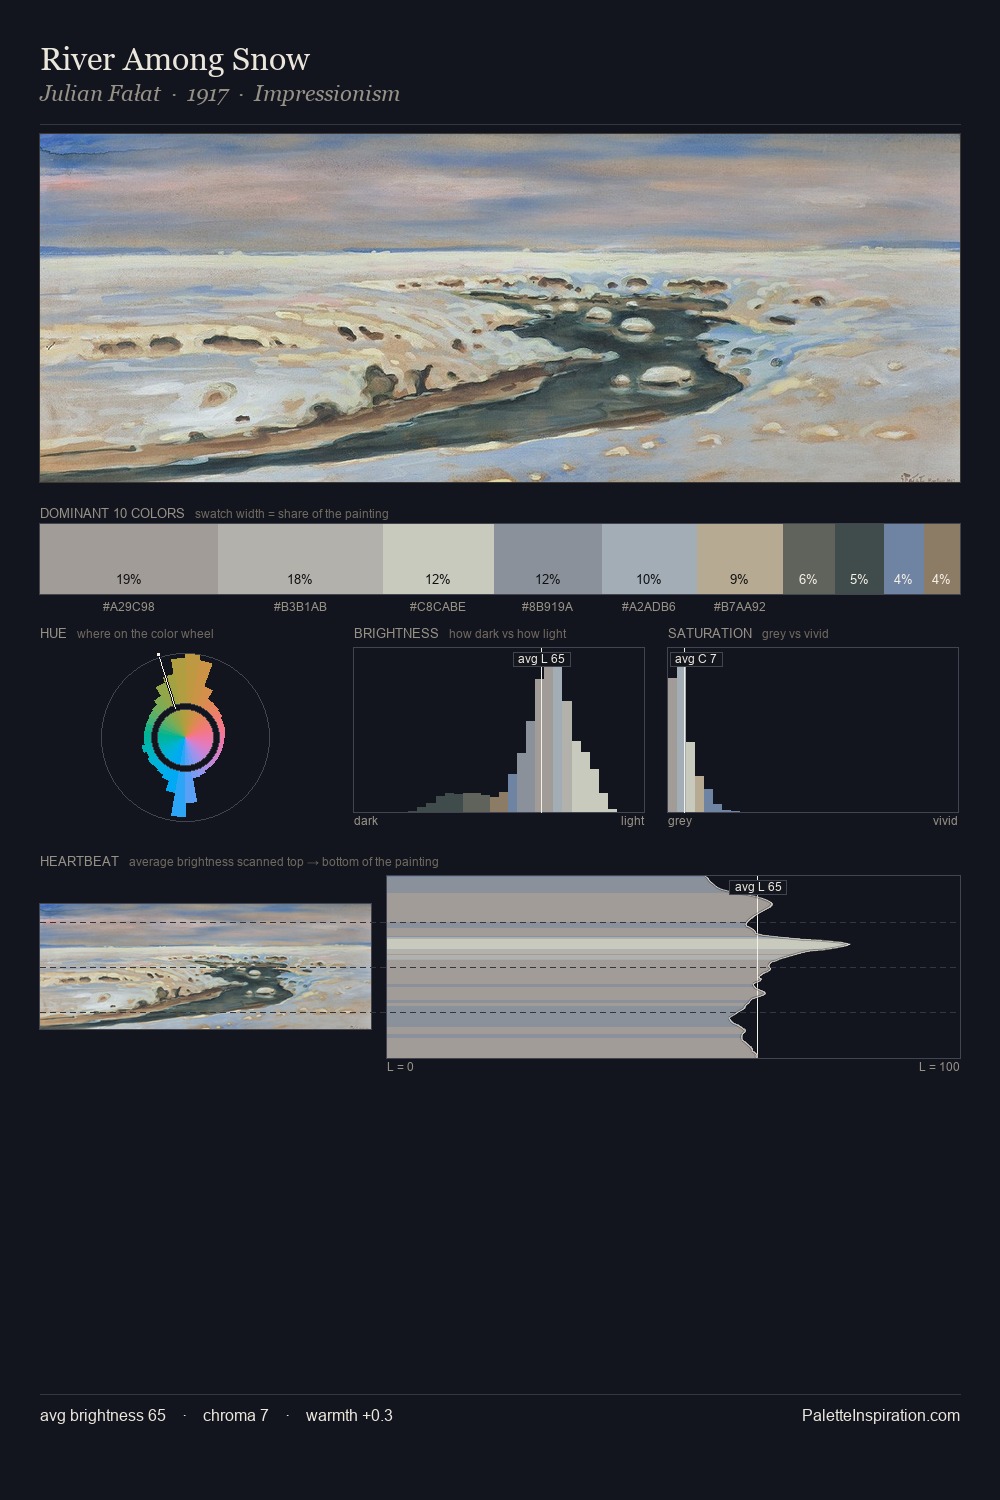This screenshot has height=1500, width=1000.
Task: Click the 6% dark grey swatch
Action: coord(809,559)
